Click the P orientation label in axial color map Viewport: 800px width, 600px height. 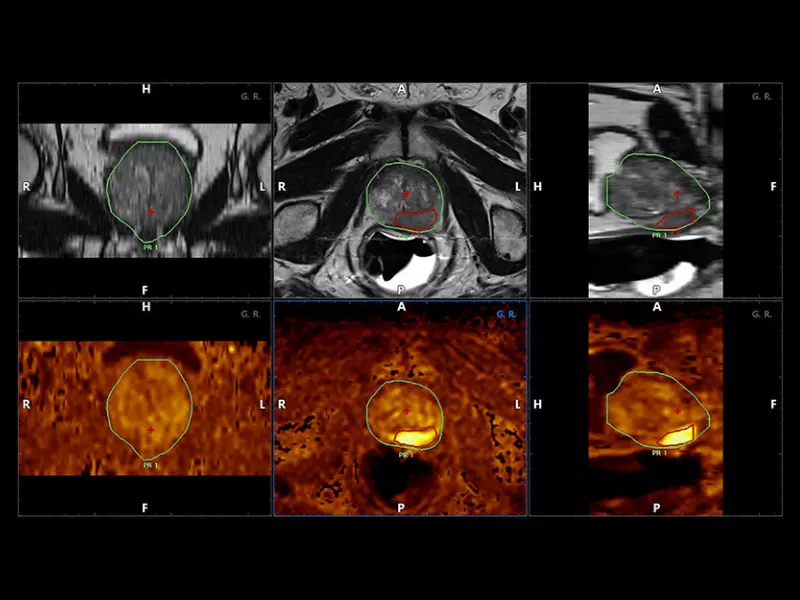[x=401, y=507]
